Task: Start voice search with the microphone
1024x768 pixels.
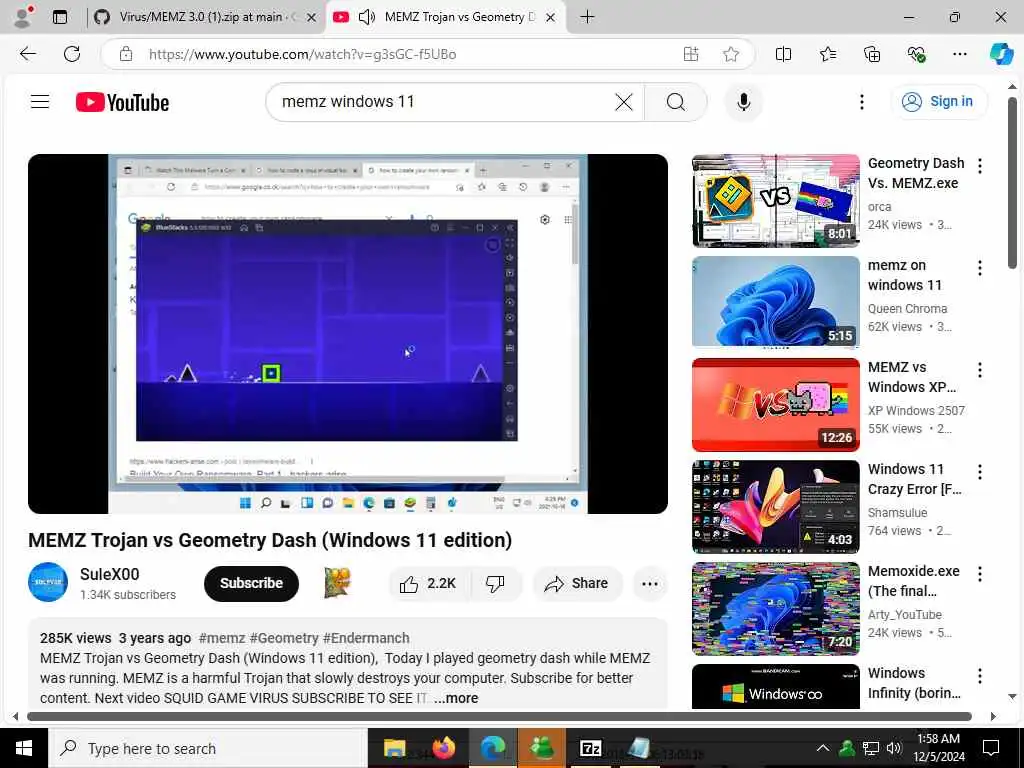Action: click(x=743, y=102)
